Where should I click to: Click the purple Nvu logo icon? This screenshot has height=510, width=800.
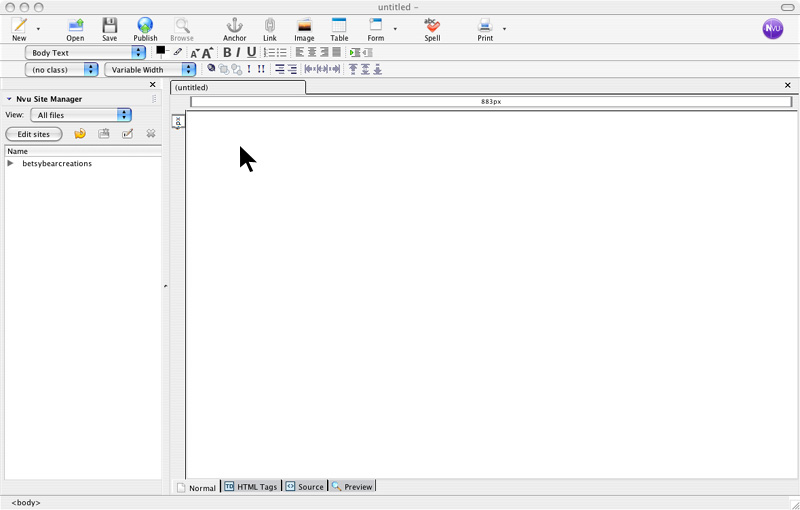coord(773,29)
